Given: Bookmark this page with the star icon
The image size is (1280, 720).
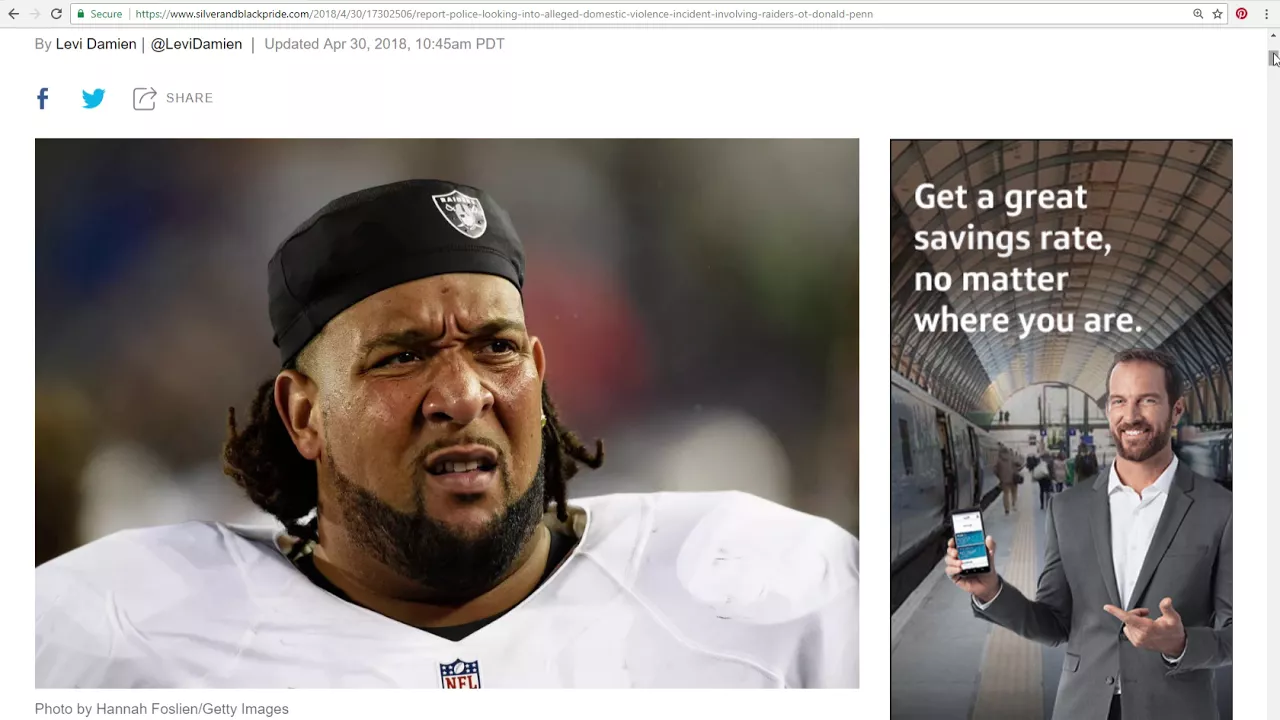Looking at the screenshot, I should [1217, 14].
